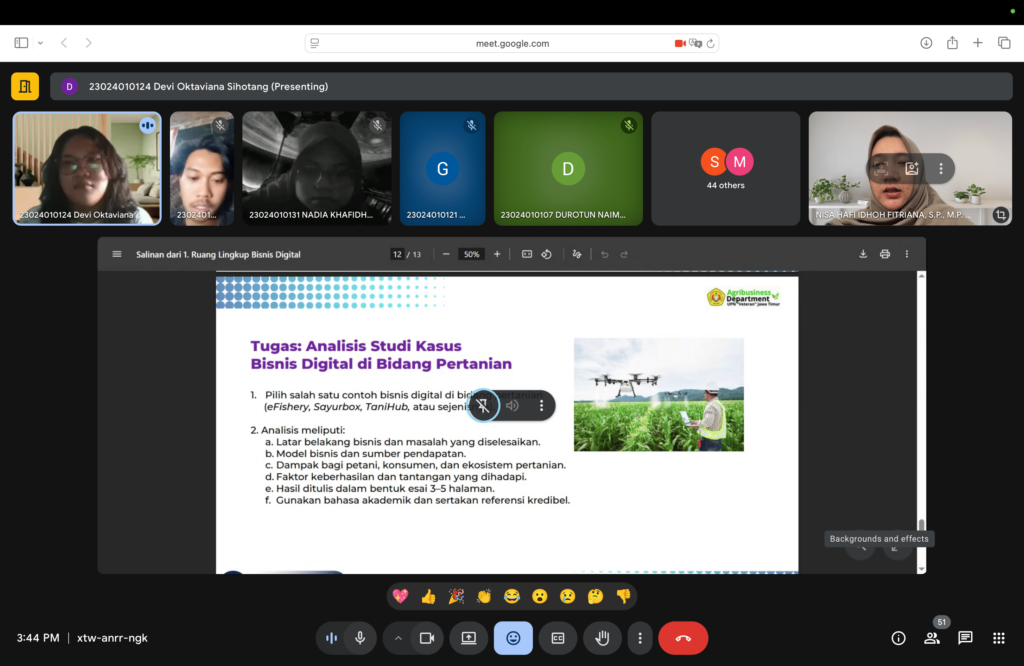The height and width of the screenshot is (666, 1024).
Task: Show the people panel
Action: point(932,638)
